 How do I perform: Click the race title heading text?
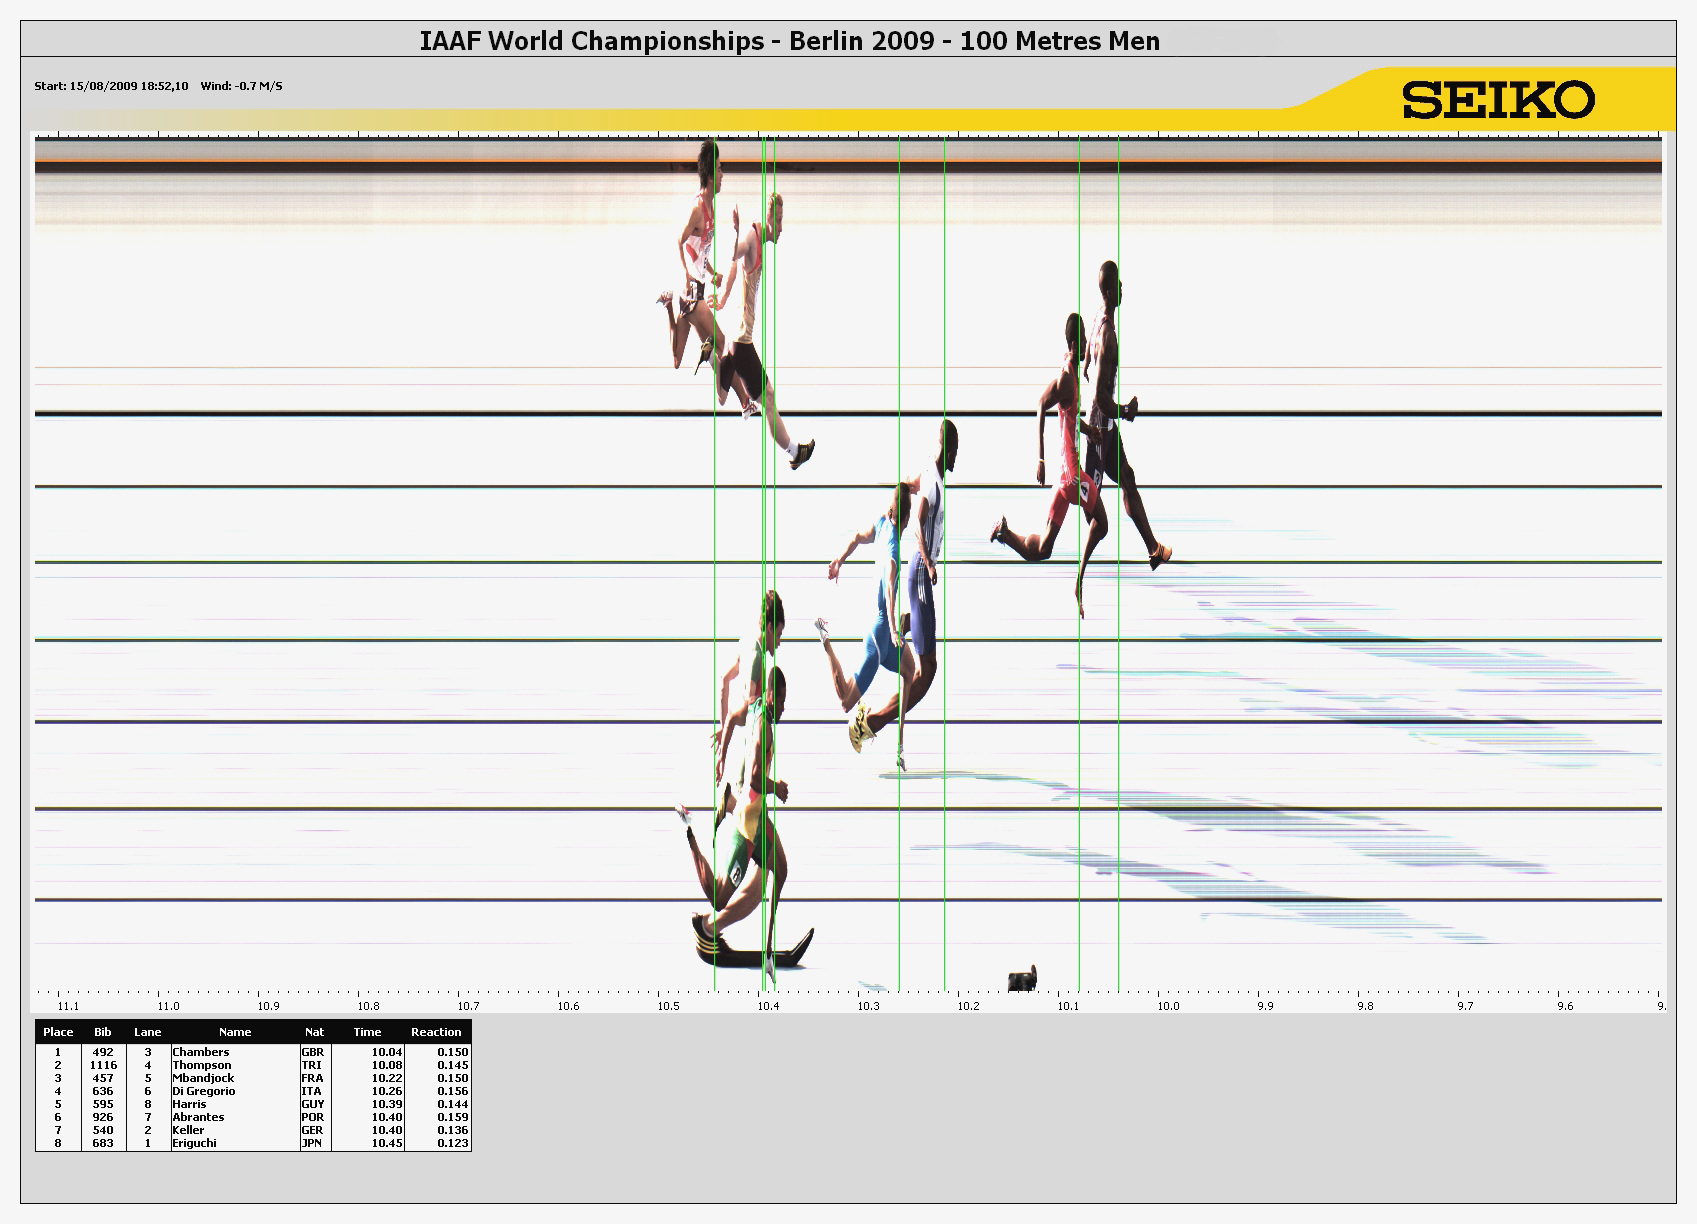(789, 41)
